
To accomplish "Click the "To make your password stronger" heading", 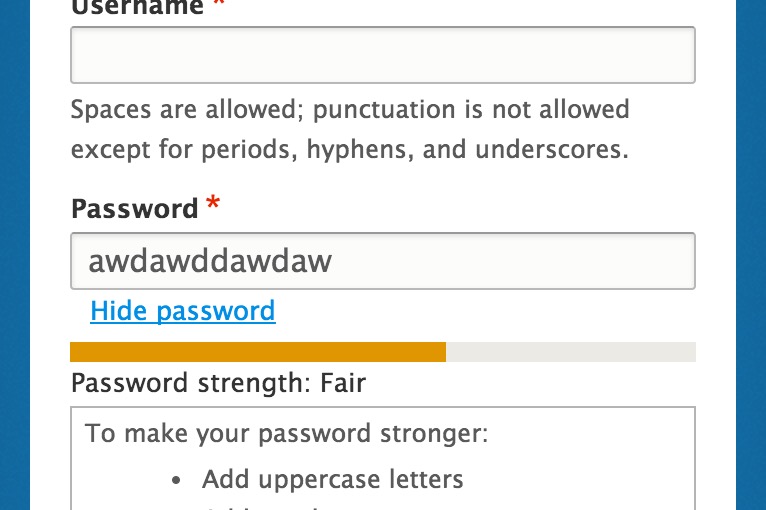I will coord(286,434).
